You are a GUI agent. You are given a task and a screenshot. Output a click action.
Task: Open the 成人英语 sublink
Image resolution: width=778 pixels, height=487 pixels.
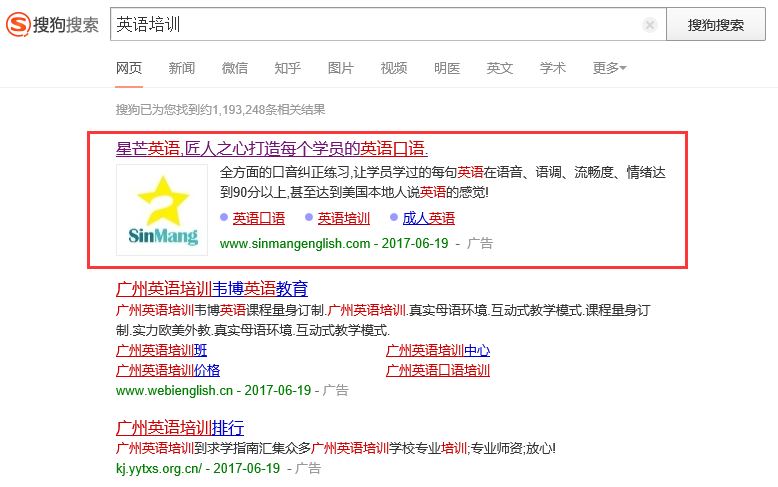point(429,218)
